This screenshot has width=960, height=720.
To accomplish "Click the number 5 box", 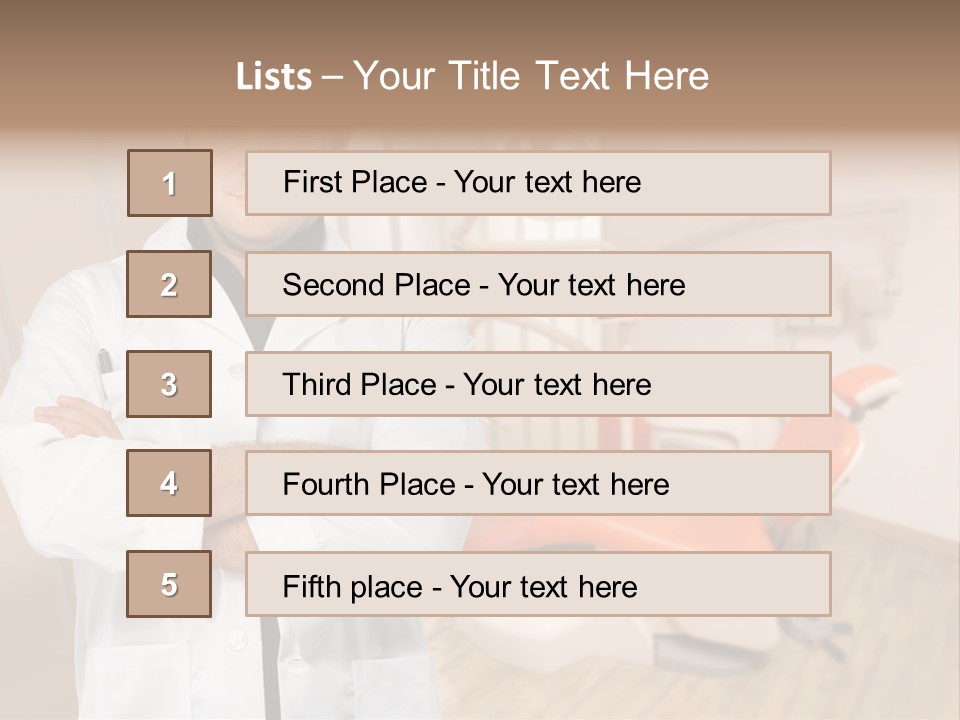I will (169, 584).
